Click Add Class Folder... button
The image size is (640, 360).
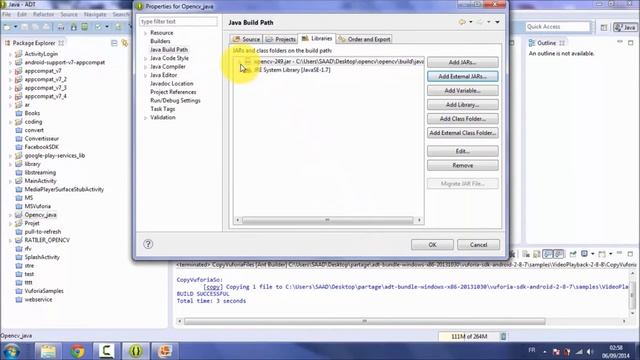coord(462,119)
